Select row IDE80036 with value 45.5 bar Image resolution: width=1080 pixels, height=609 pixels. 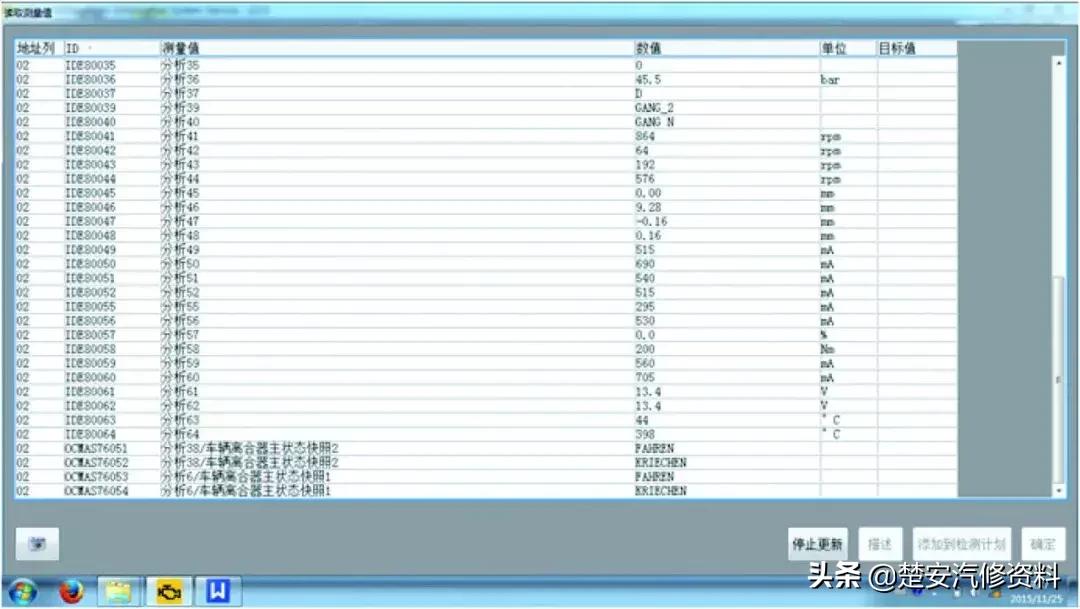pos(486,79)
